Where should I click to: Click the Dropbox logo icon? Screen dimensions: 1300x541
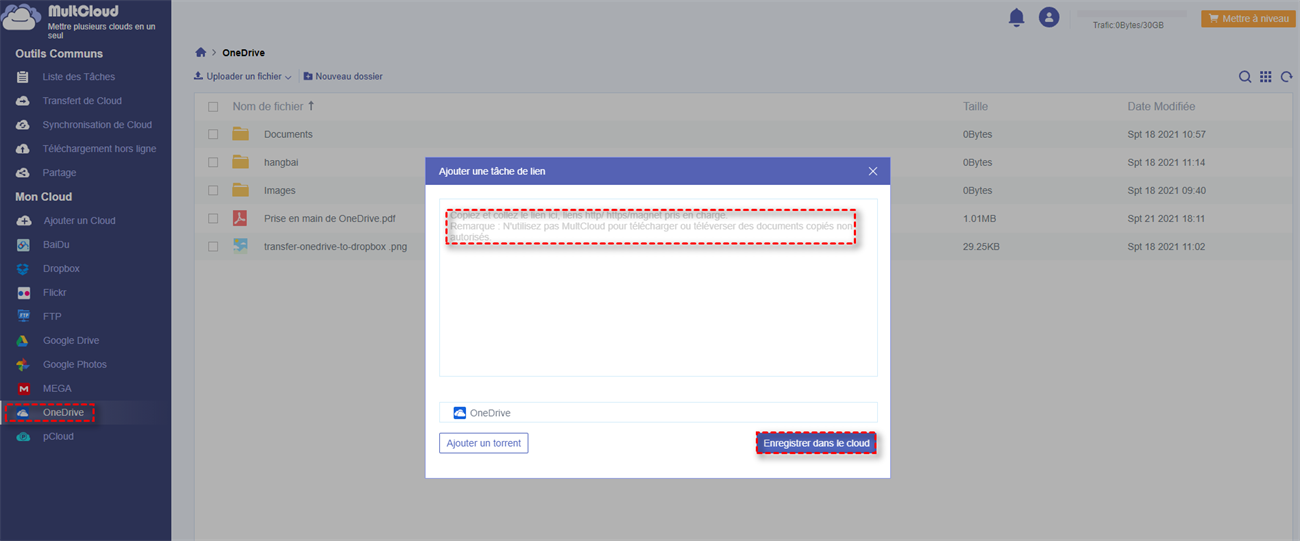[x=22, y=269]
